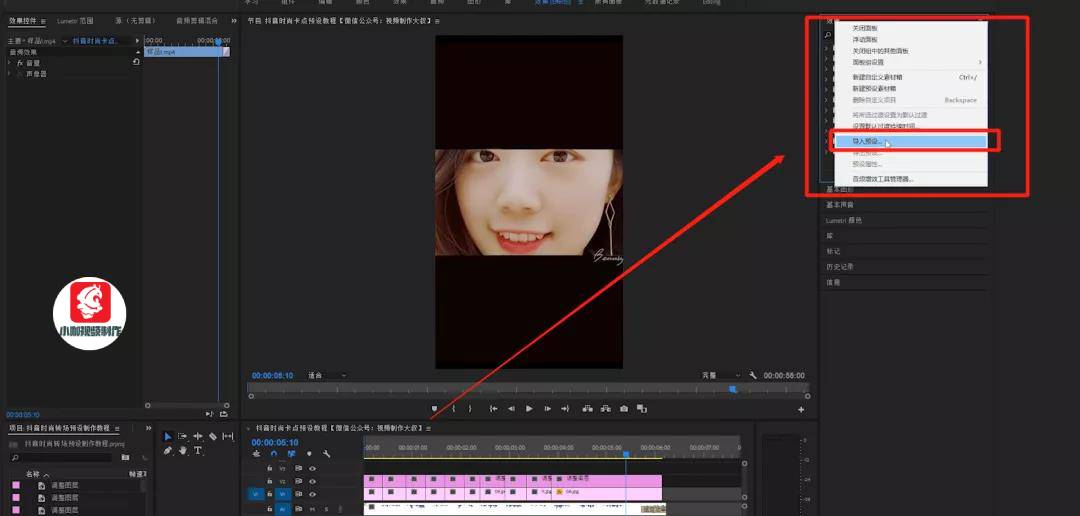The image size is (1080, 516).
Task: Open the project panel overflow double-chevron
Action: 148,429
